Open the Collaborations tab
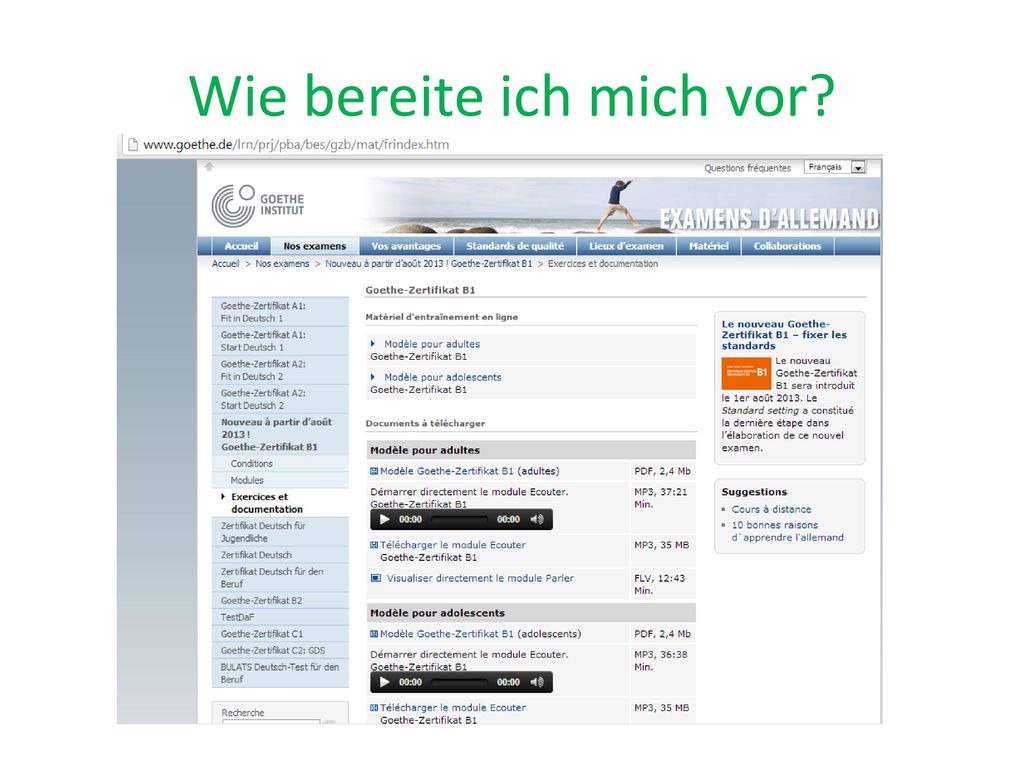Screen dimensions: 1024x768 tap(788, 246)
